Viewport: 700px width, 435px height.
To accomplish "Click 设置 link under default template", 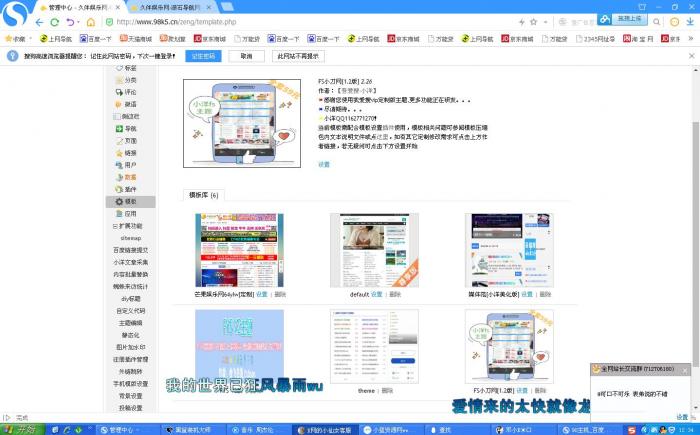I will (x=377, y=295).
